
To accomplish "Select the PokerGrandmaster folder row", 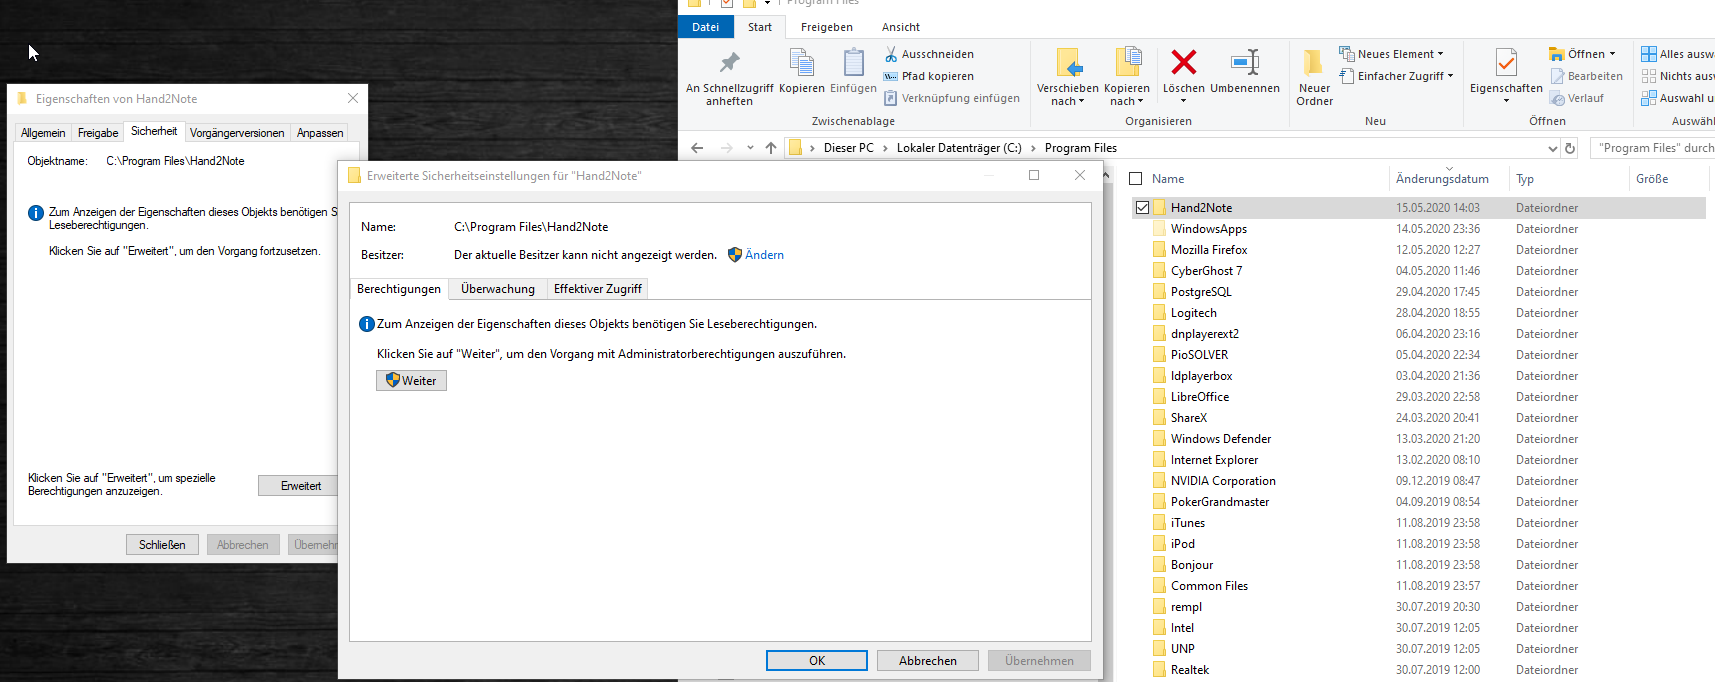I will tap(1418, 502).
